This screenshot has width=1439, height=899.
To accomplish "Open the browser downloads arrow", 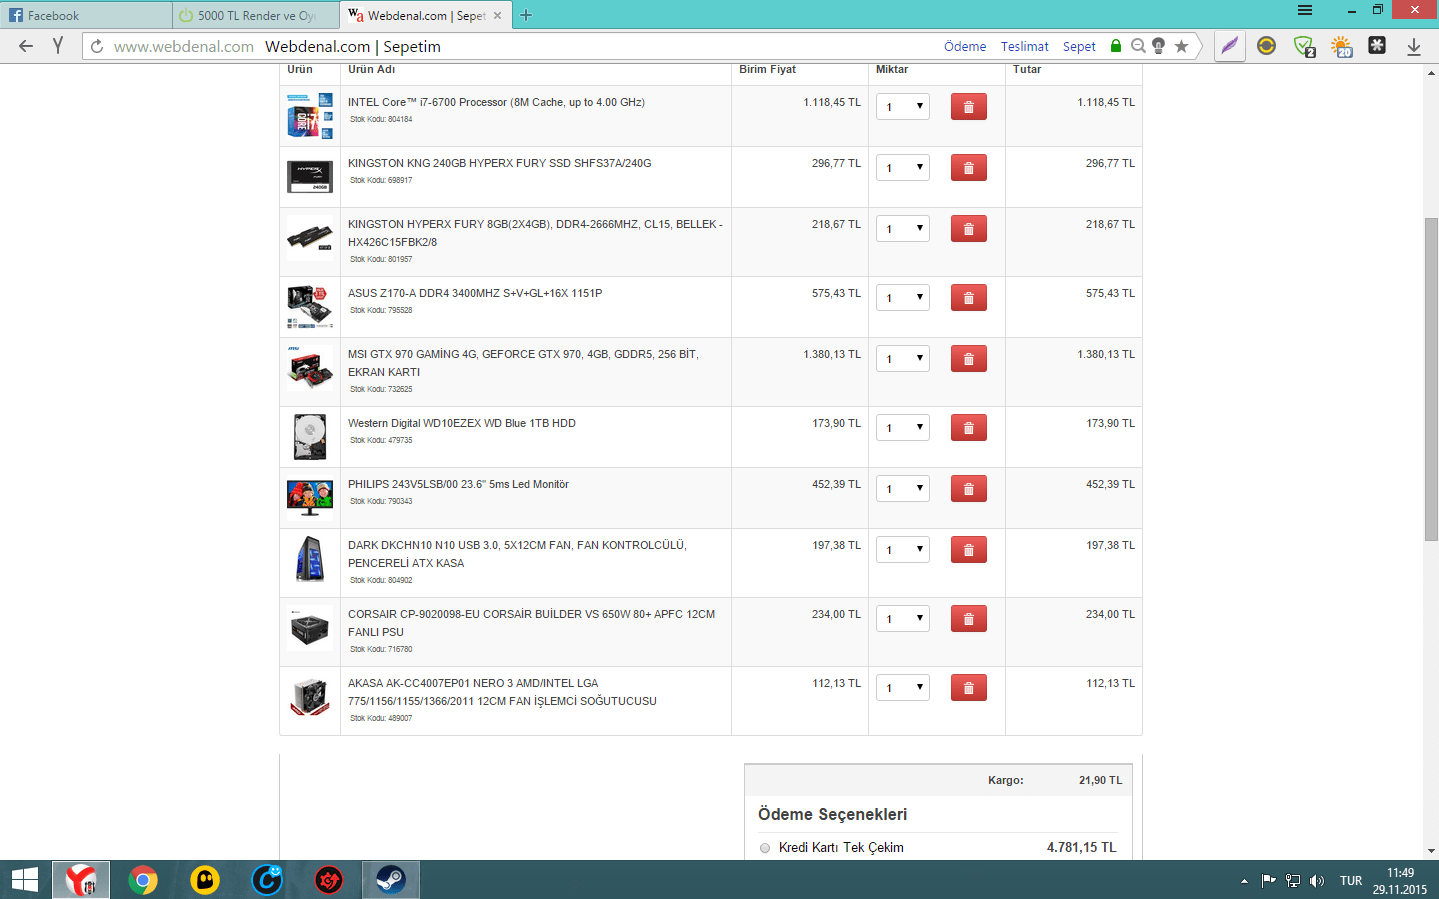I will point(1414,46).
